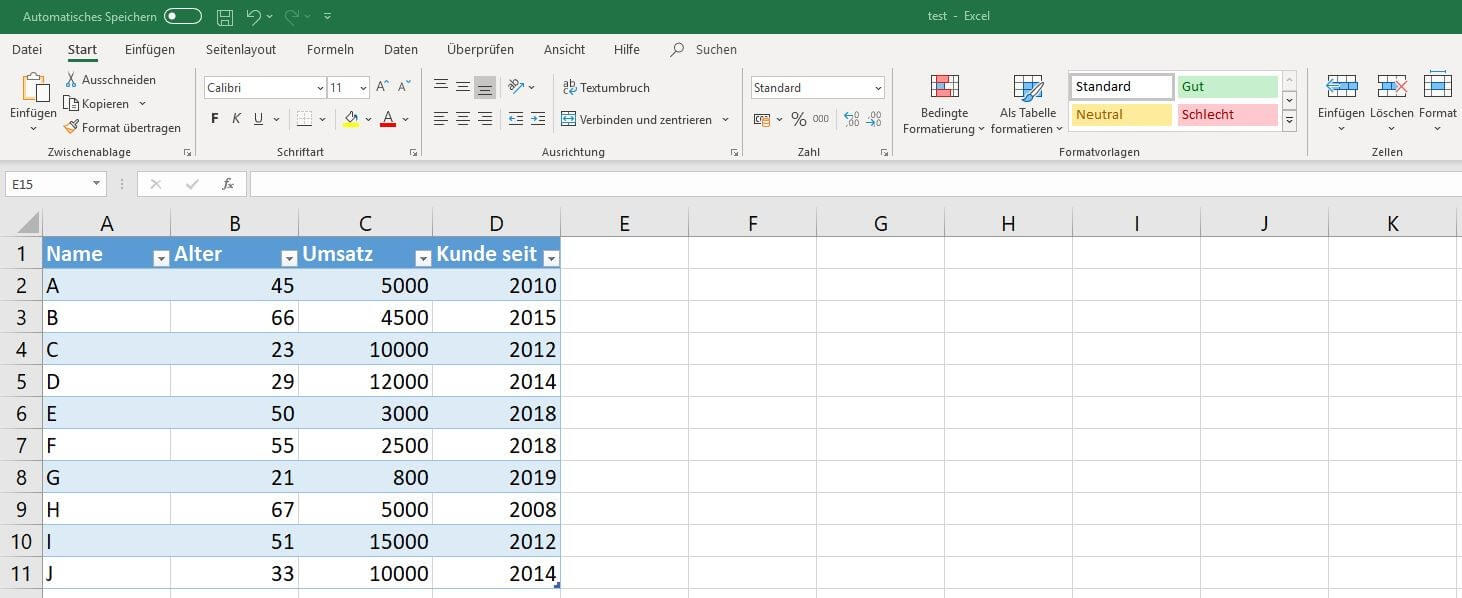This screenshot has height=598, width=1462.
Task: Select column E header
Action: (624, 224)
